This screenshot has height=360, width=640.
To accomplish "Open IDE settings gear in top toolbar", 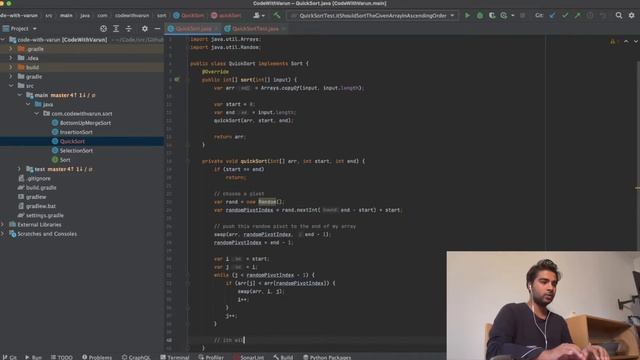I will 631,16.
